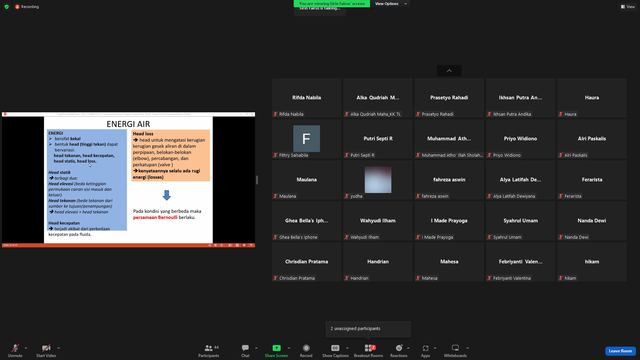Click Alka Qudriah participant tile
Viewport: 640px width, 360px height.
coord(378,98)
